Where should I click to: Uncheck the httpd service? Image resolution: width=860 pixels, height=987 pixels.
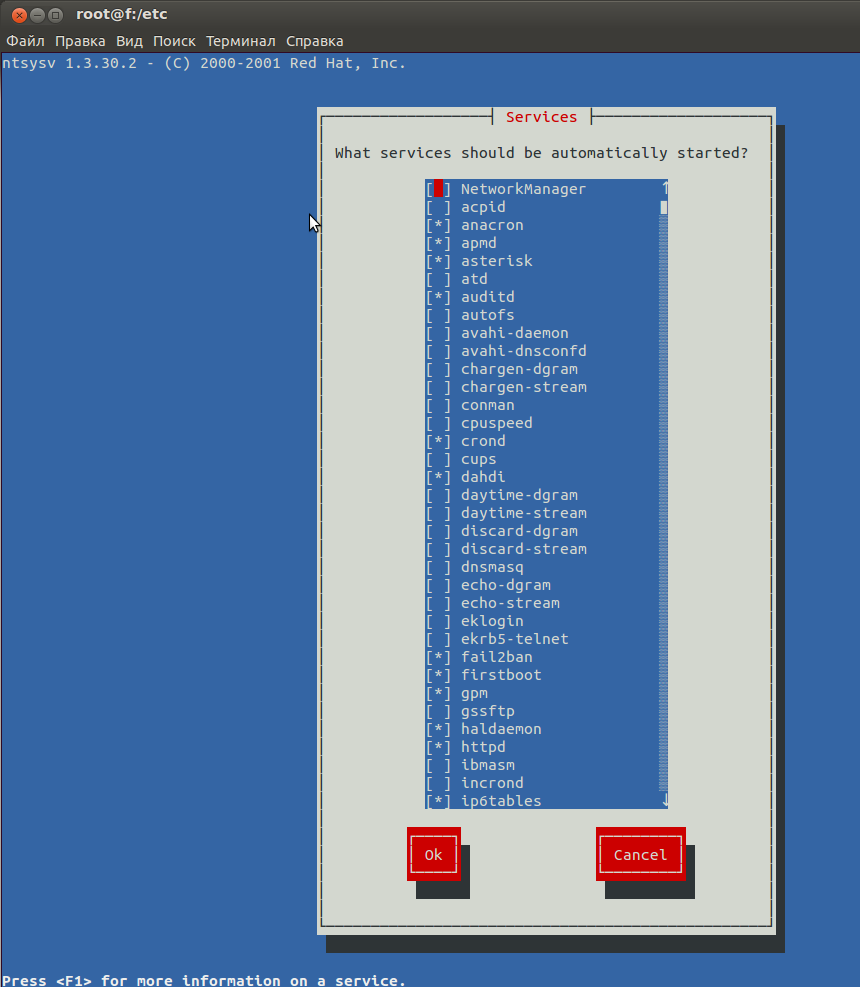(x=439, y=747)
